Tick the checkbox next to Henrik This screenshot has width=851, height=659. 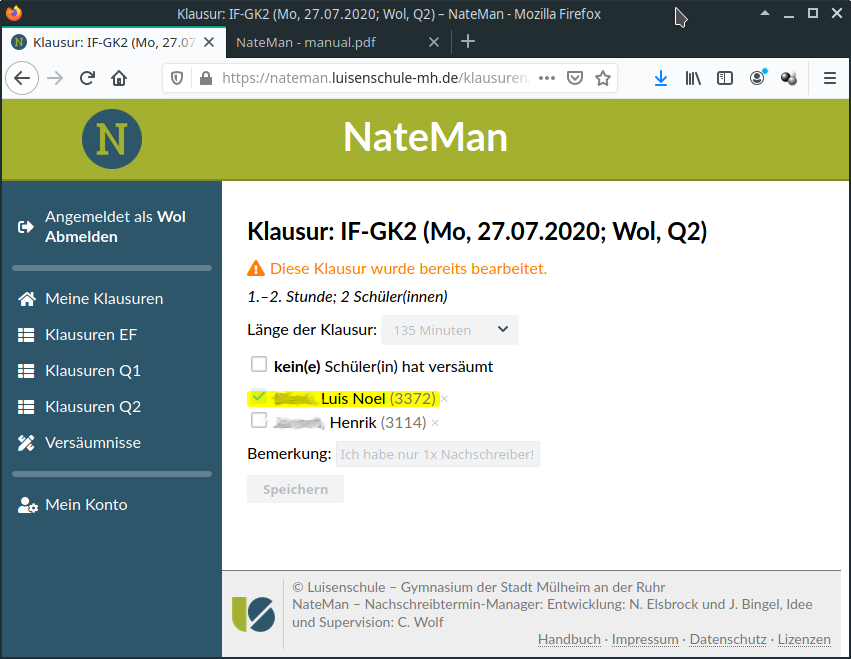(x=259, y=421)
